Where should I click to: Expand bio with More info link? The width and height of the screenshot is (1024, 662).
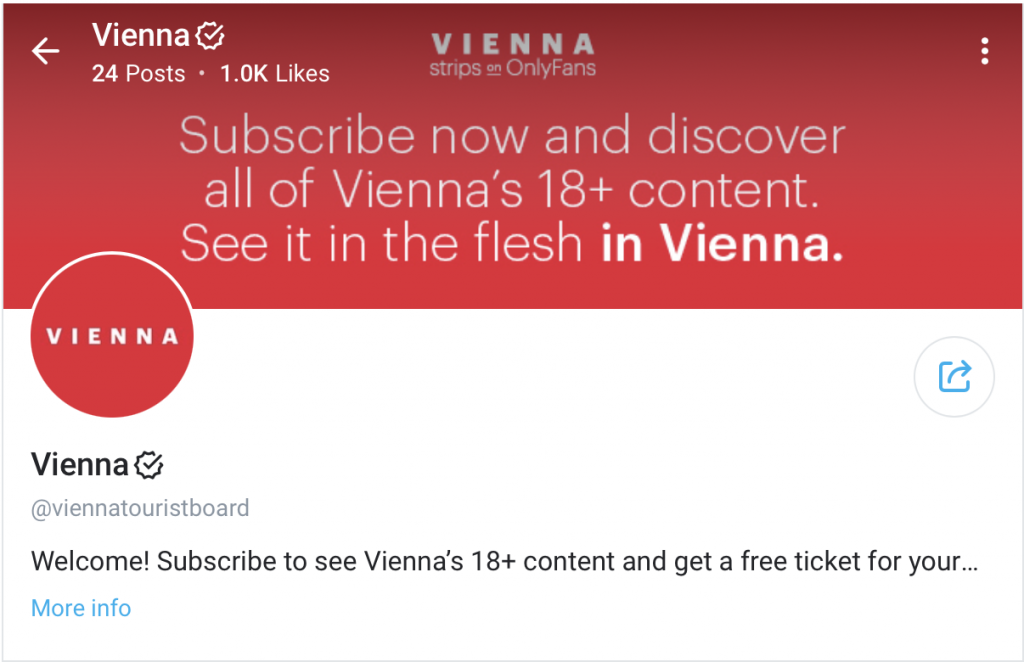point(81,608)
